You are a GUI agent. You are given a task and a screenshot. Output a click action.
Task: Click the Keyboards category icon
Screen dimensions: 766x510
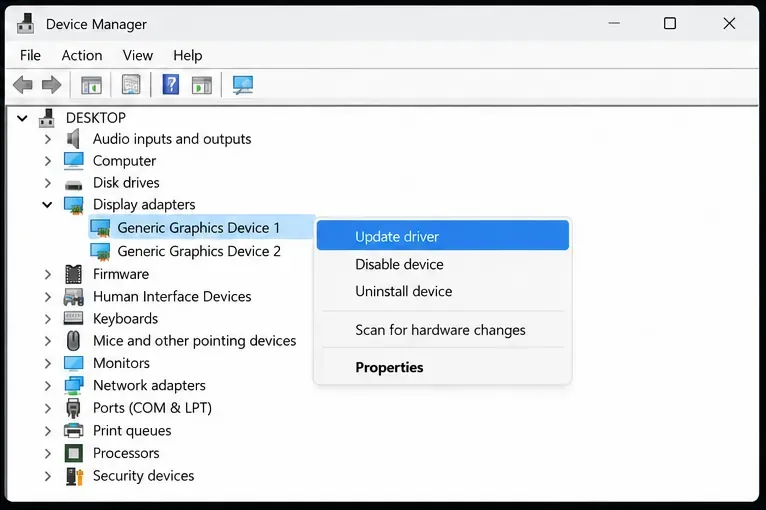click(74, 319)
